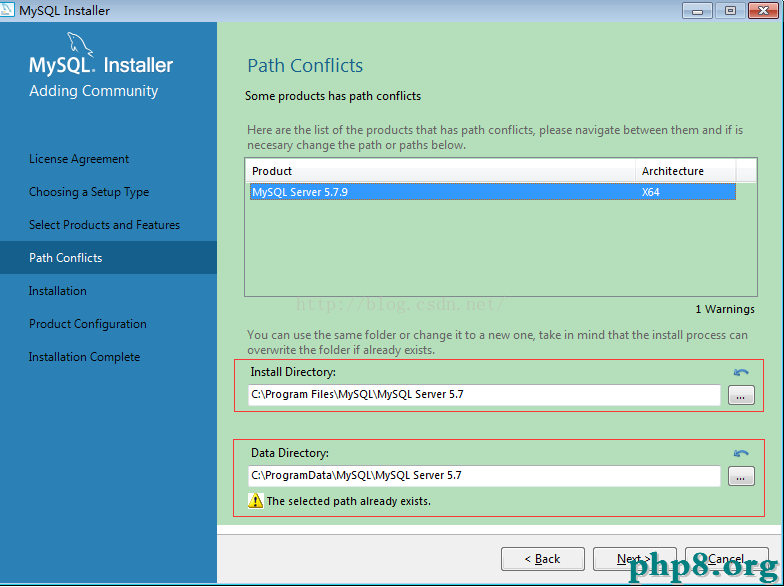
Task: Open Select Products and Features step
Action: [x=104, y=225]
